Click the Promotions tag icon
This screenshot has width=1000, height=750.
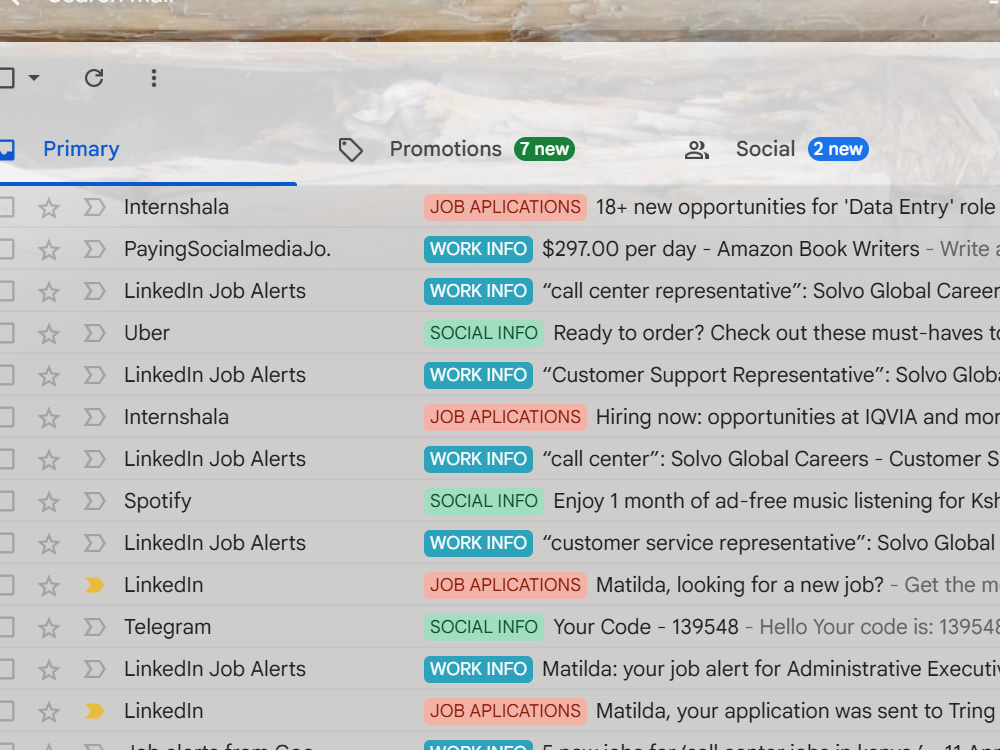click(x=350, y=150)
